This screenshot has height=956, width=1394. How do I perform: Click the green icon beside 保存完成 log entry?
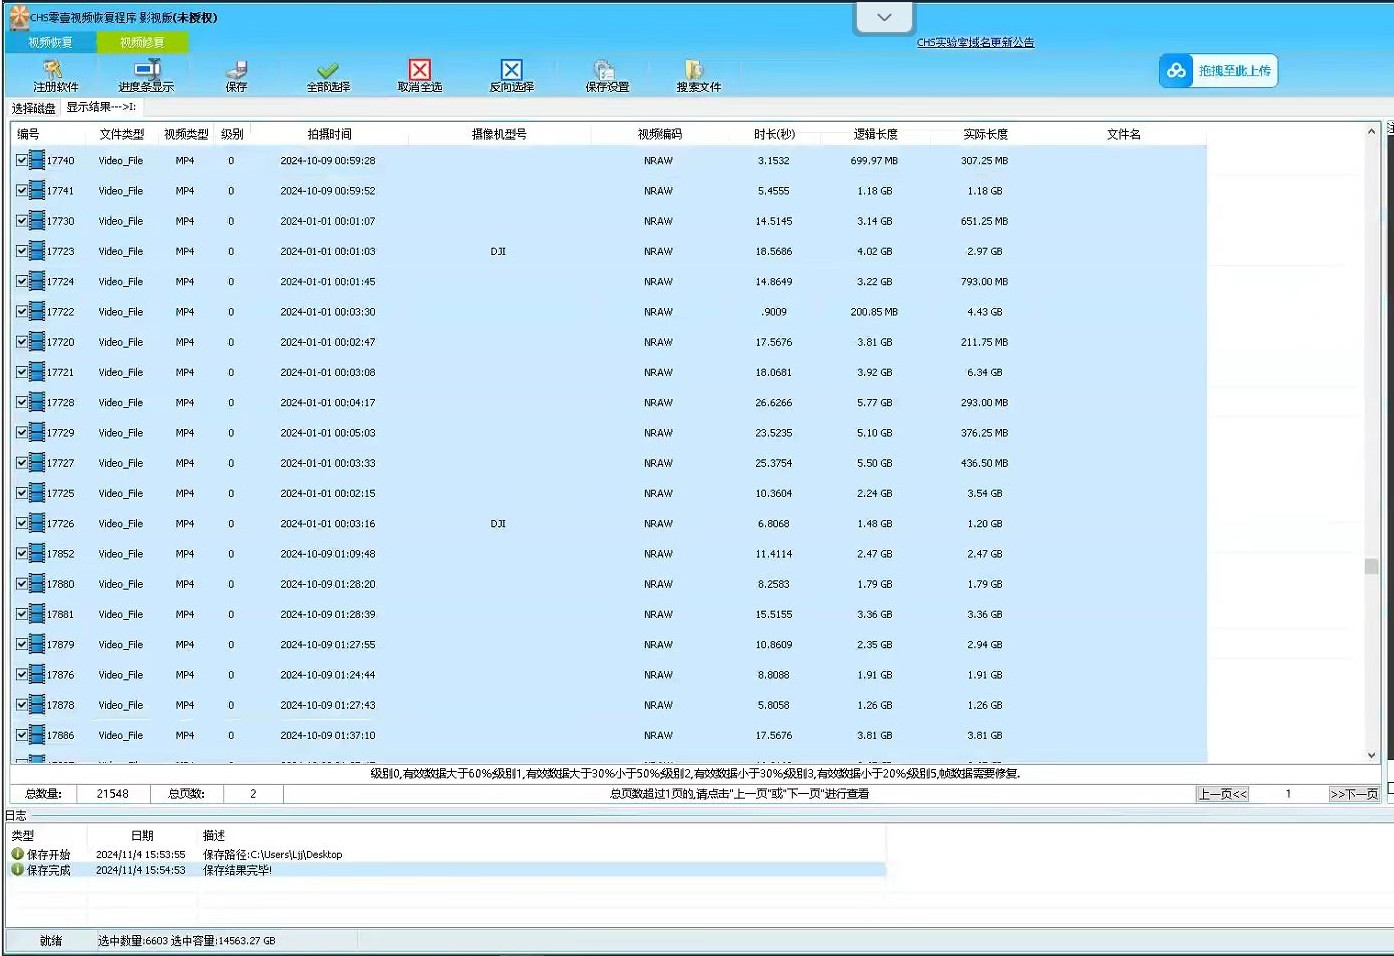17,870
